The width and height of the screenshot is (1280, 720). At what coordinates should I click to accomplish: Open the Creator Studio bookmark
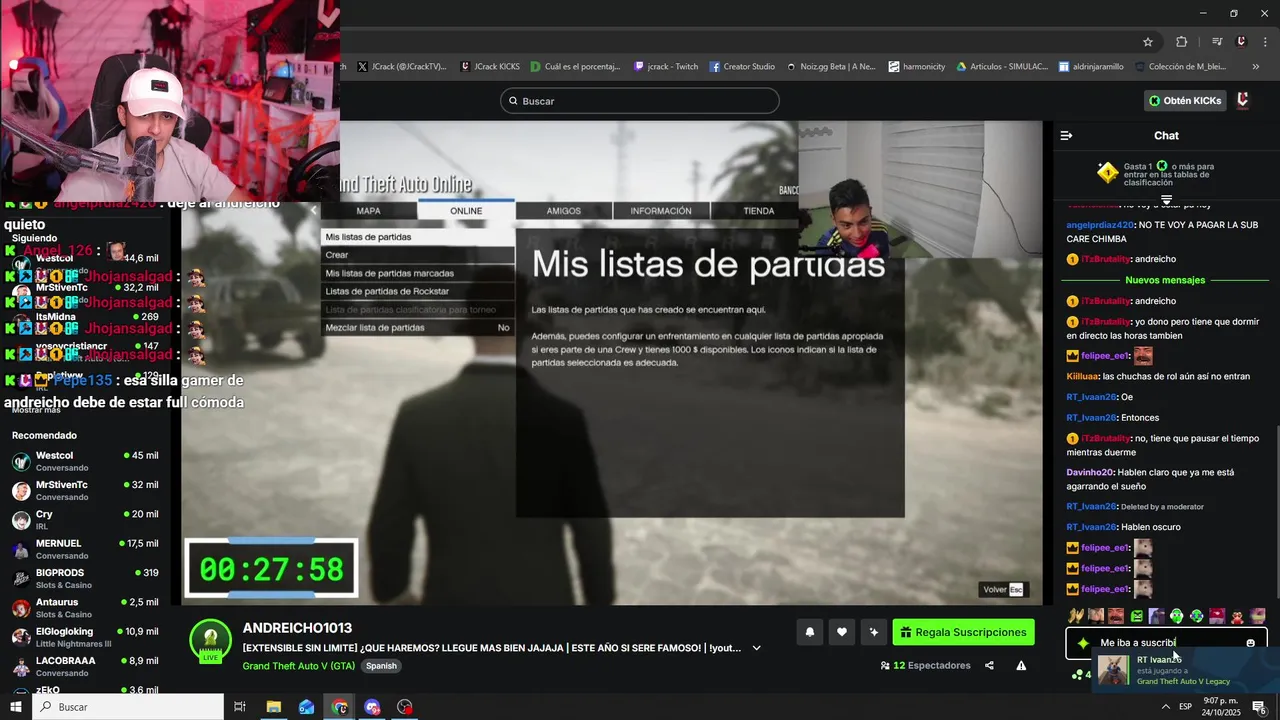click(742, 67)
